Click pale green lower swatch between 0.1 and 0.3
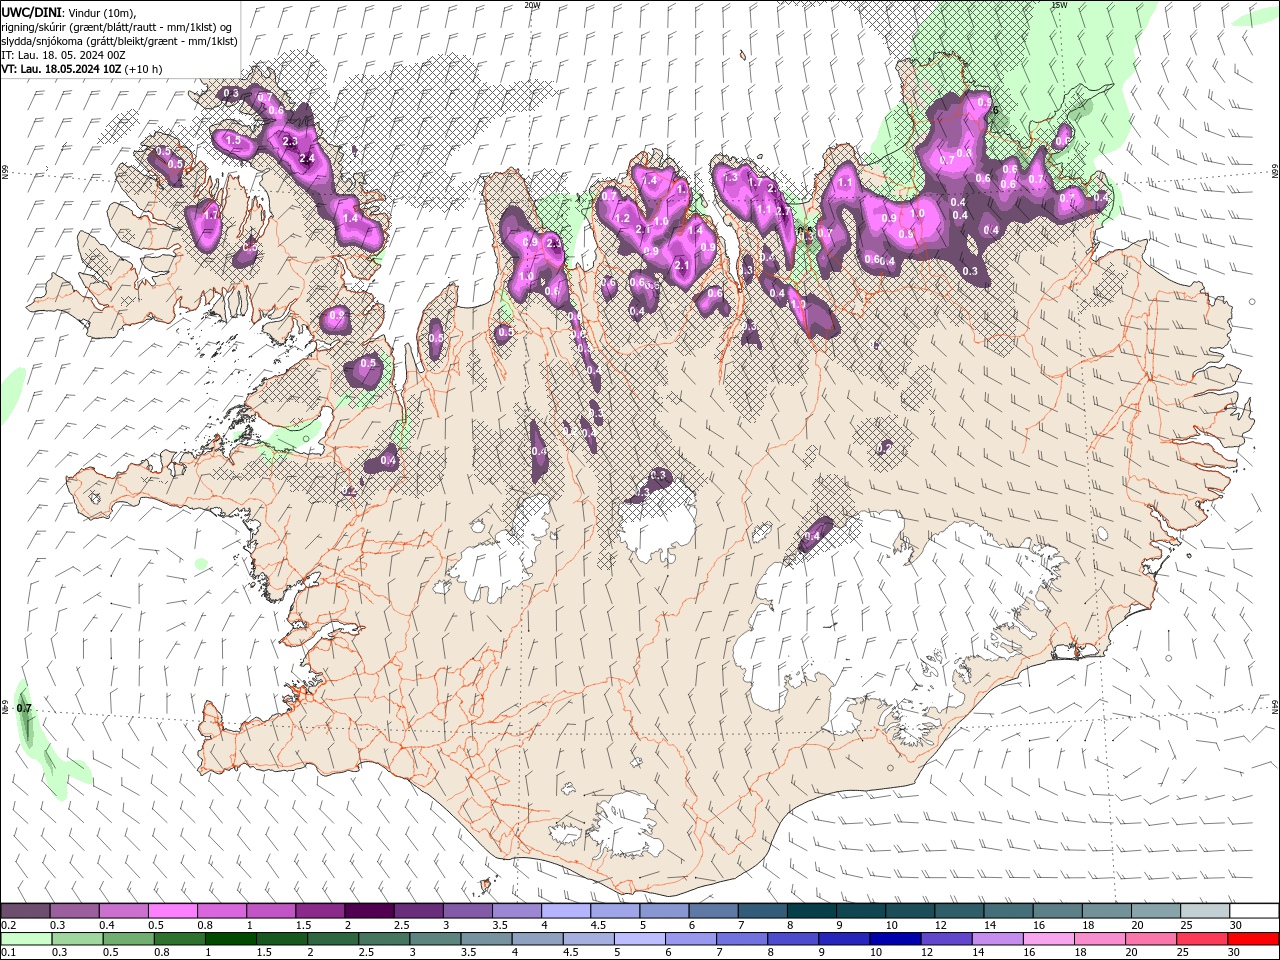 pos(26,939)
